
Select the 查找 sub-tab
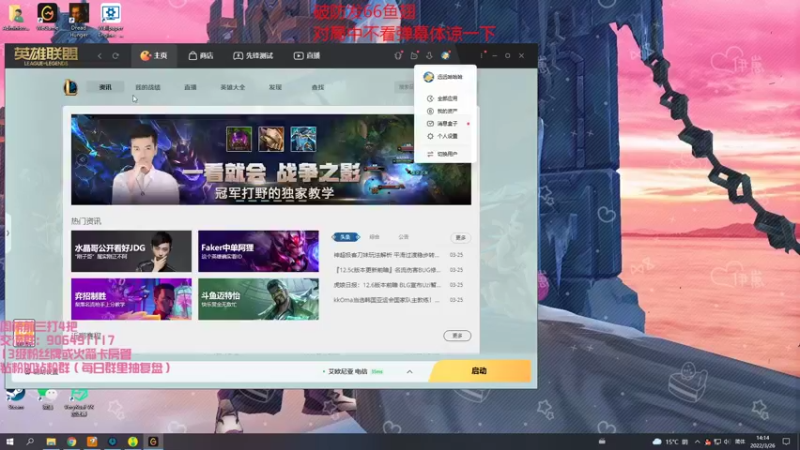coord(318,87)
